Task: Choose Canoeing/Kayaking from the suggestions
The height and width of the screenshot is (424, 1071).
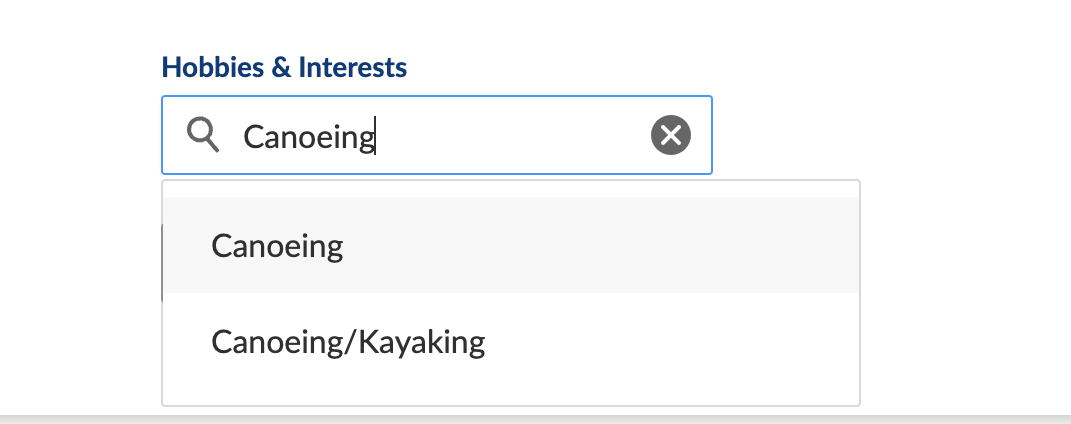Action: [x=348, y=343]
